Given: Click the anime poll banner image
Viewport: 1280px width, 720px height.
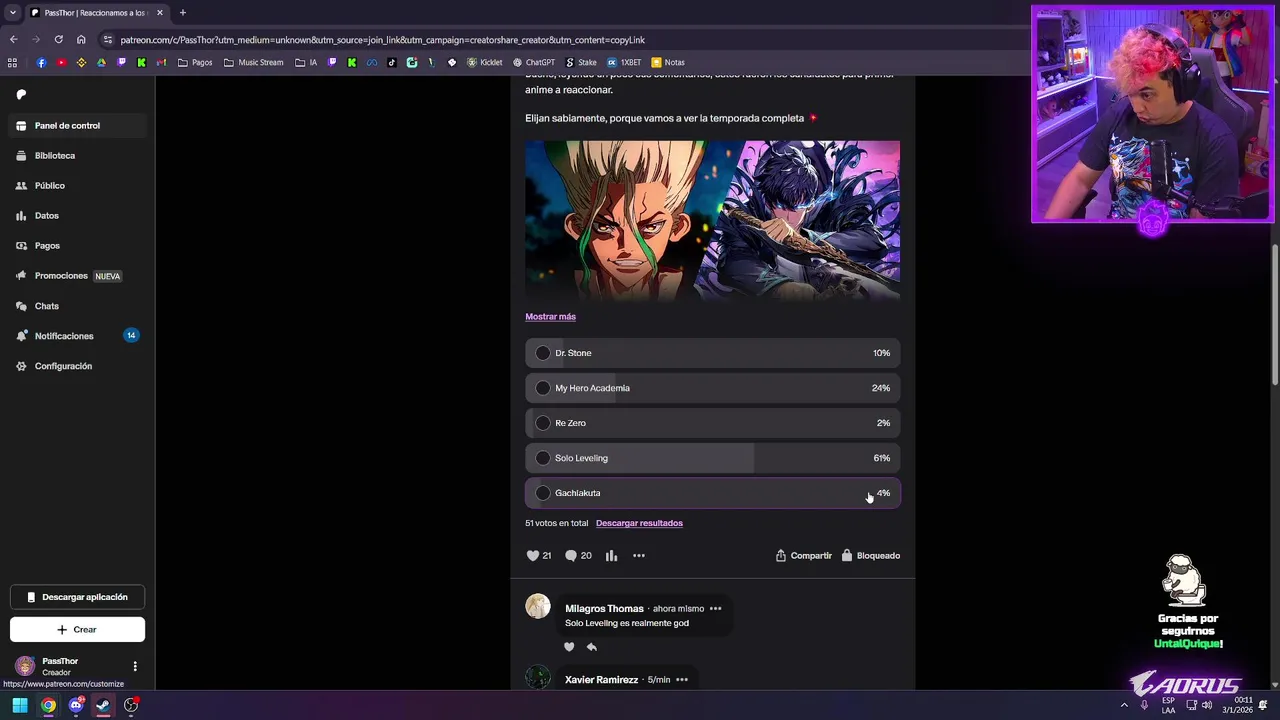Looking at the screenshot, I should click(x=712, y=220).
